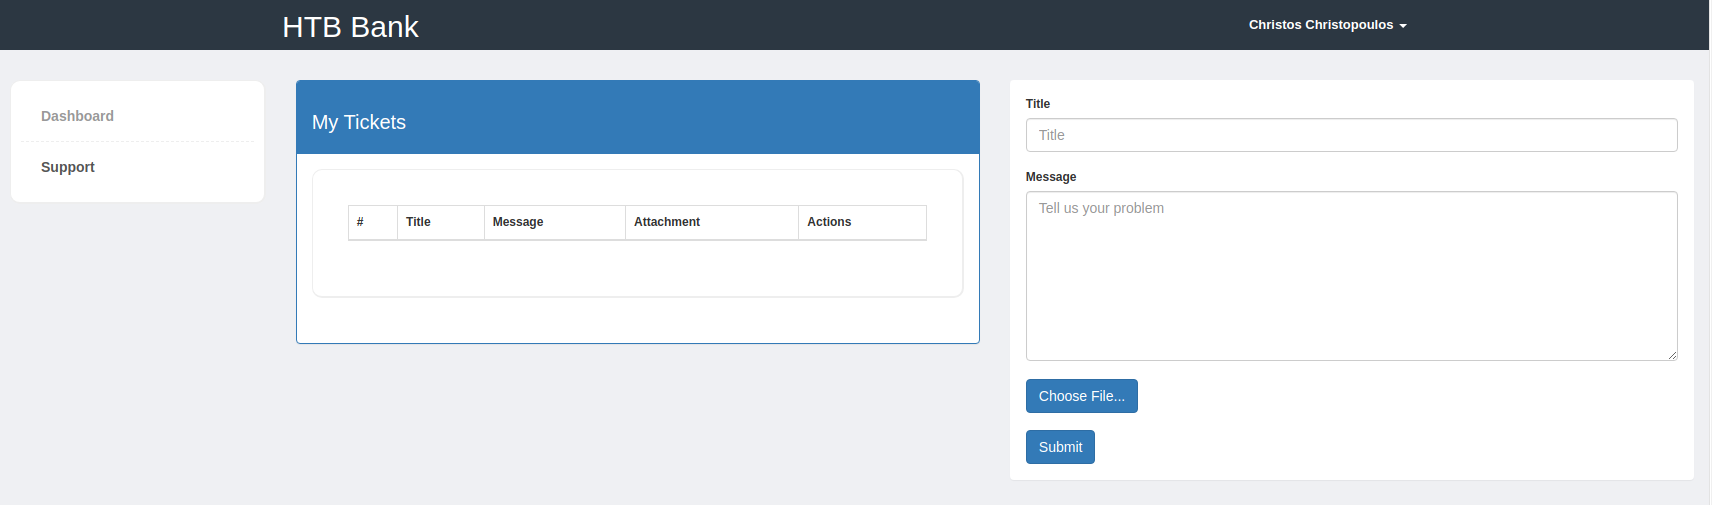The height and width of the screenshot is (505, 1712).
Task: Open the Christos Christopoulos user dropdown
Action: (x=1327, y=25)
